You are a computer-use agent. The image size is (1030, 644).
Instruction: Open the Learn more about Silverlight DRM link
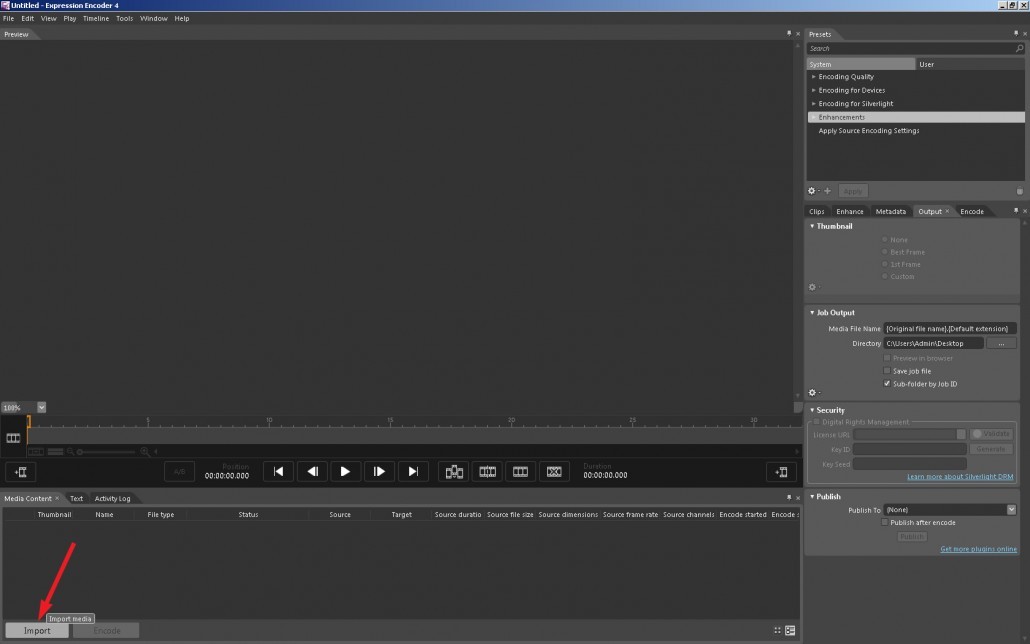pyautogui.click(x=960, y=476)
